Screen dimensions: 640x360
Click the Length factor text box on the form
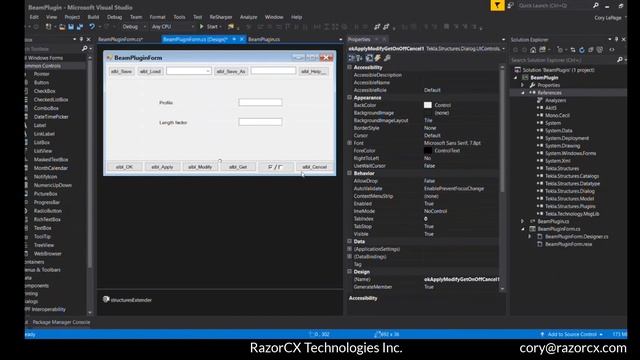tap(260, 122)
